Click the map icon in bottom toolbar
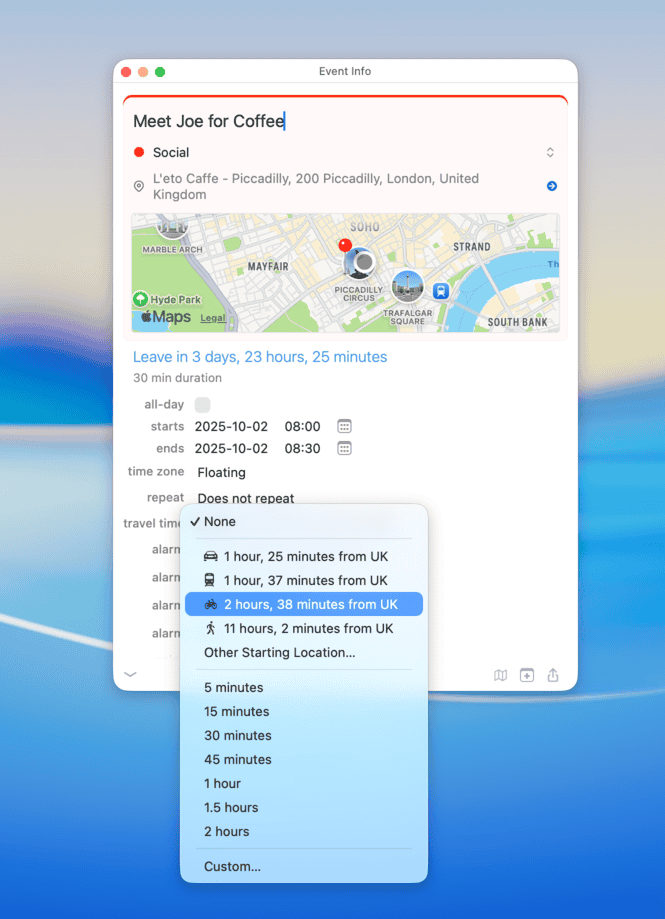This screenshot has height=919, width=665. 500,675
